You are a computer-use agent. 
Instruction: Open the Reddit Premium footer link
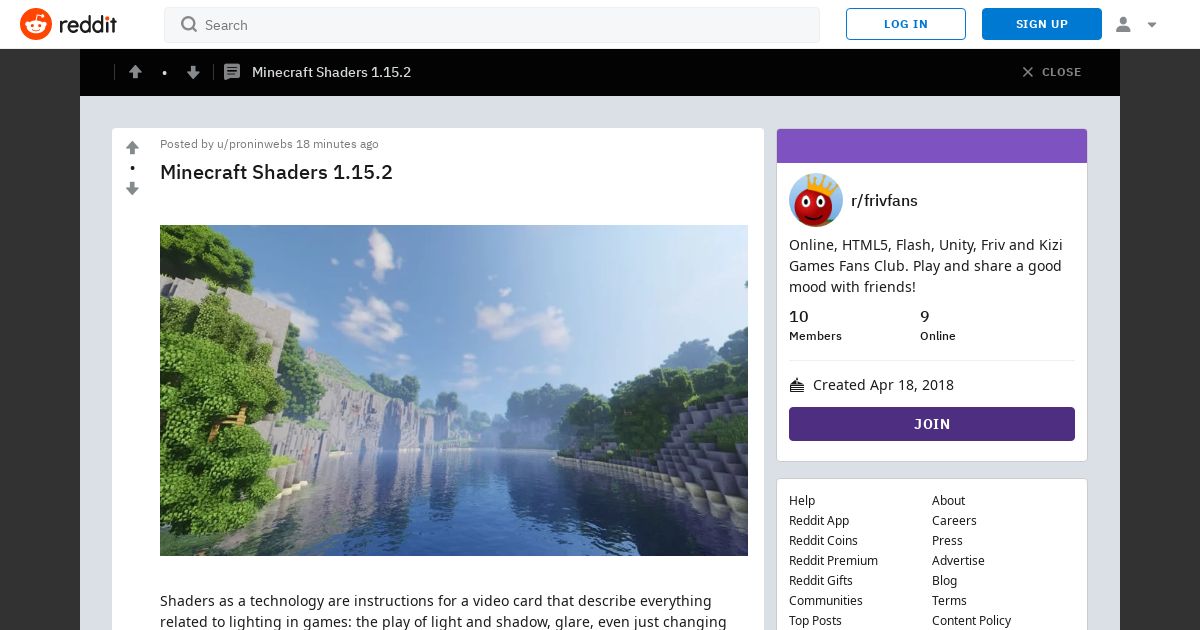(x=833, y=560)
